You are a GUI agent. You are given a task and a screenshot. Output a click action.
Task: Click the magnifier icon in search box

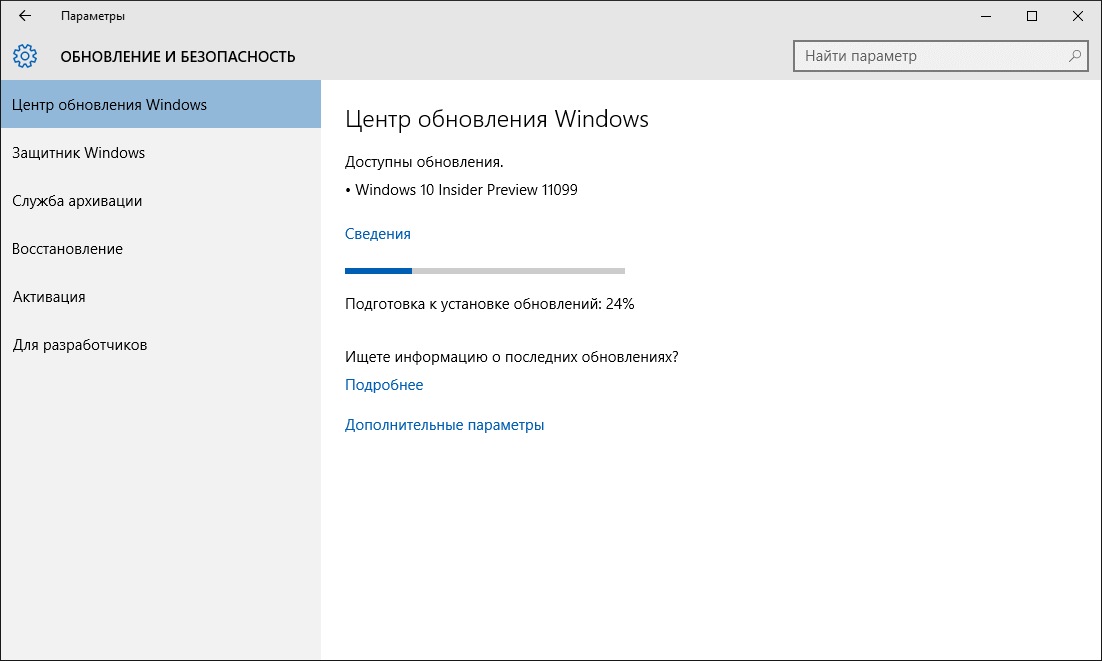(1073, 56)
